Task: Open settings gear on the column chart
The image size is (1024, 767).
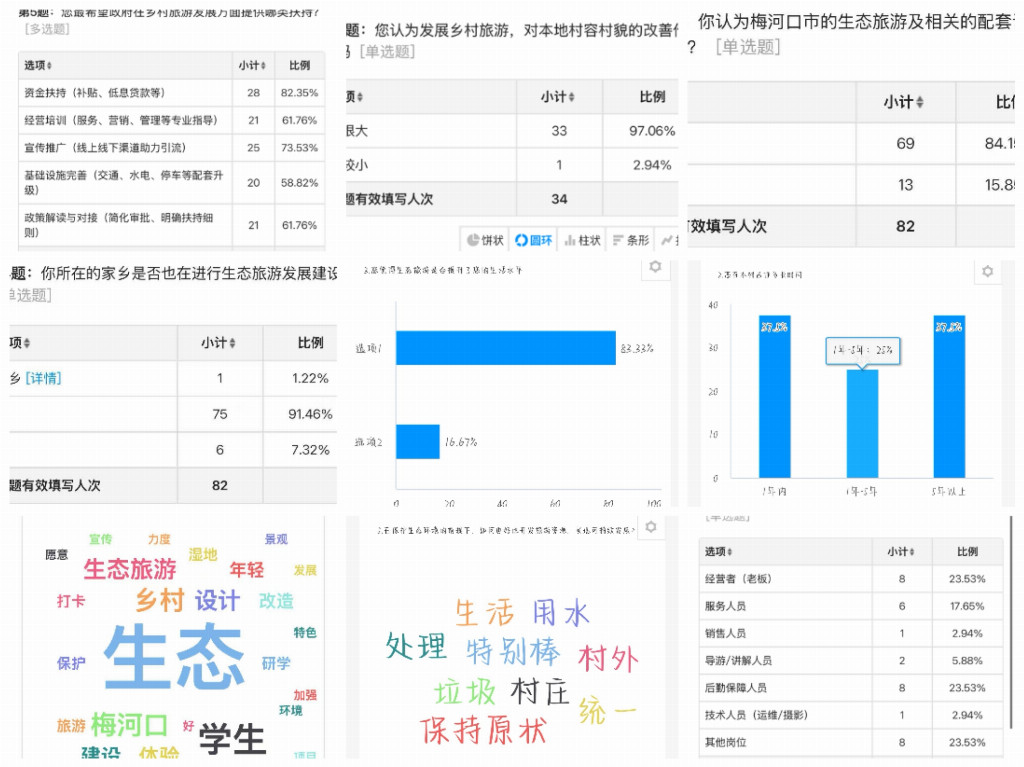Action: [987, 272]
